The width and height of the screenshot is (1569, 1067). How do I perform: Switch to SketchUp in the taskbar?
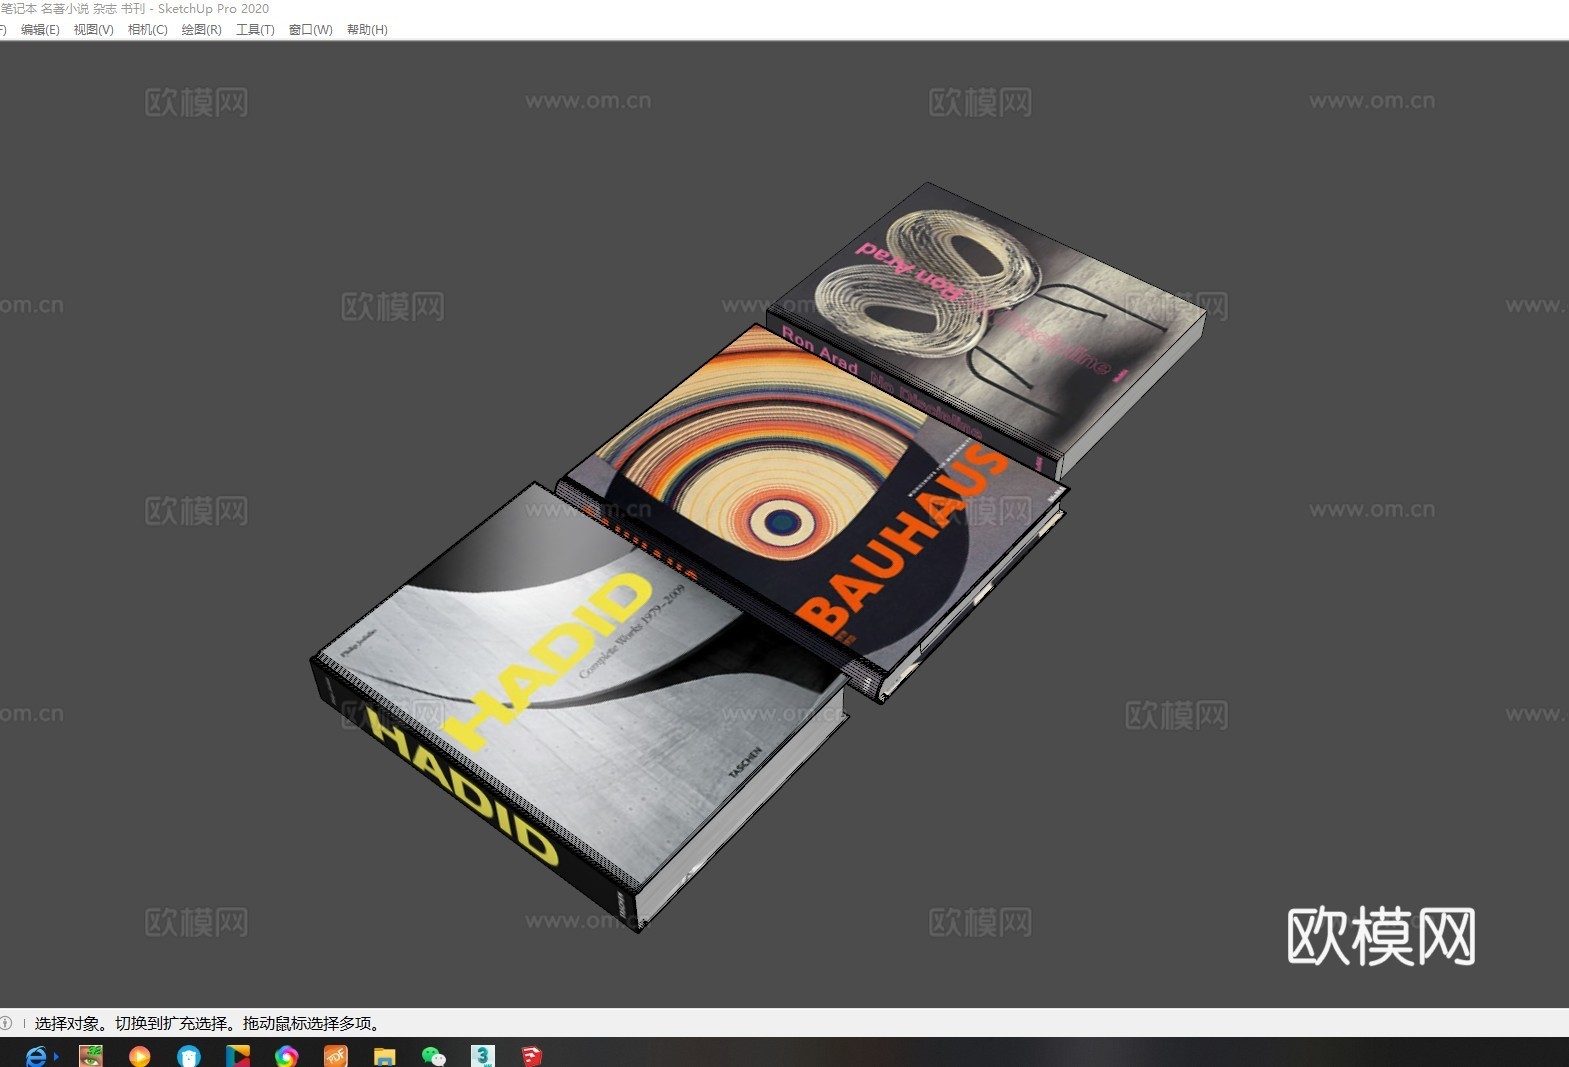531,1056
